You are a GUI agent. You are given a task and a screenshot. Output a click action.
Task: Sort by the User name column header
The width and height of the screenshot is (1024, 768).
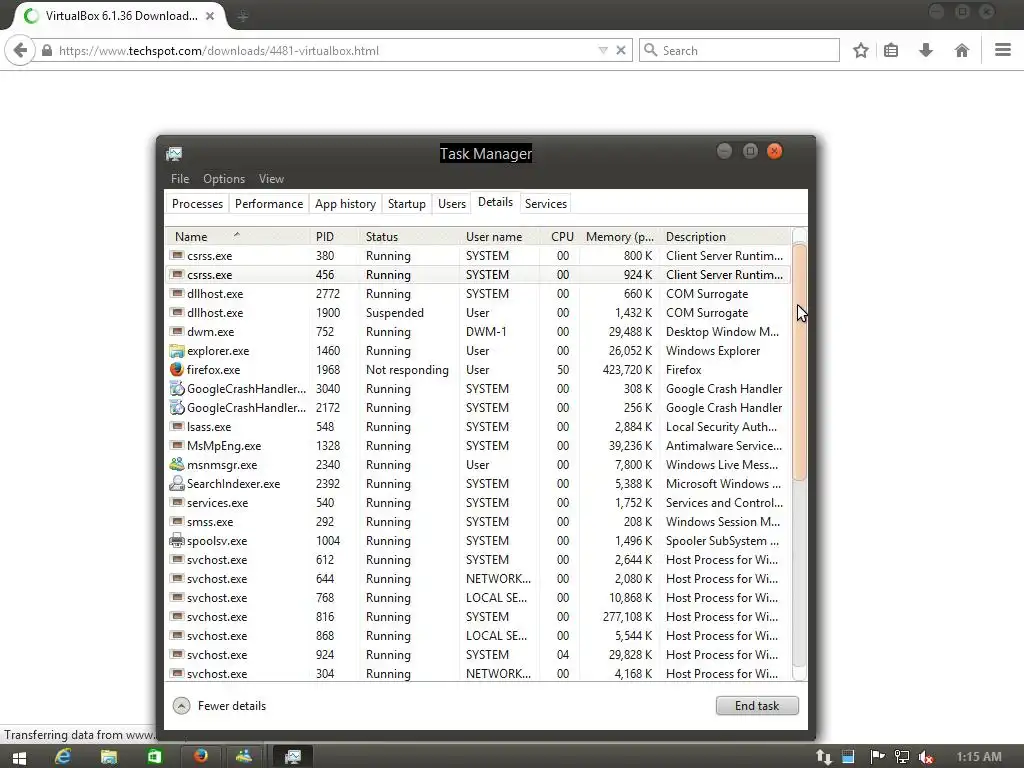coord(500,236)
